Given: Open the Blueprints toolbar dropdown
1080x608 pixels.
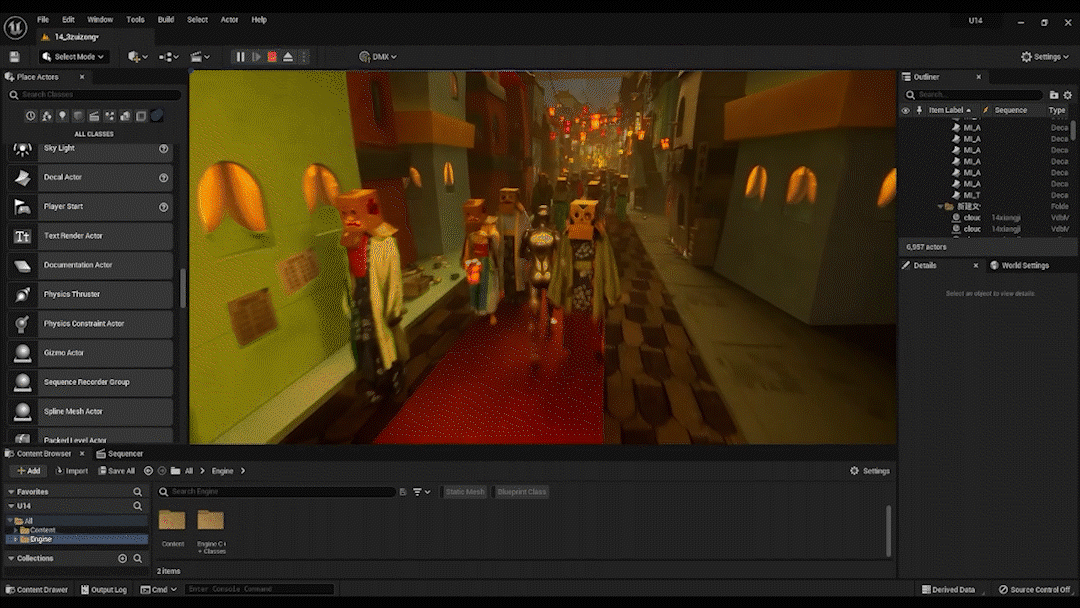Looking at the screenshot, I should point(169,57).
